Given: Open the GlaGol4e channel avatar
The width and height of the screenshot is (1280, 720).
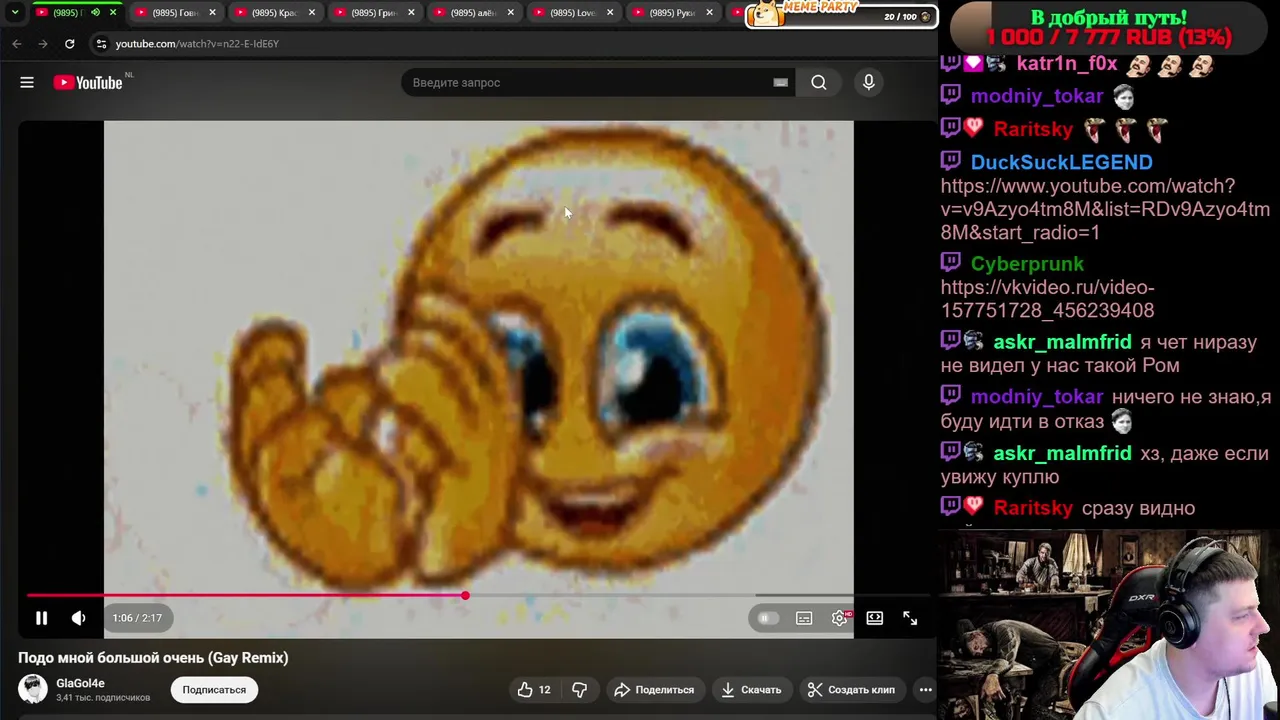Looking at the screenshot, I should (33, 689).
